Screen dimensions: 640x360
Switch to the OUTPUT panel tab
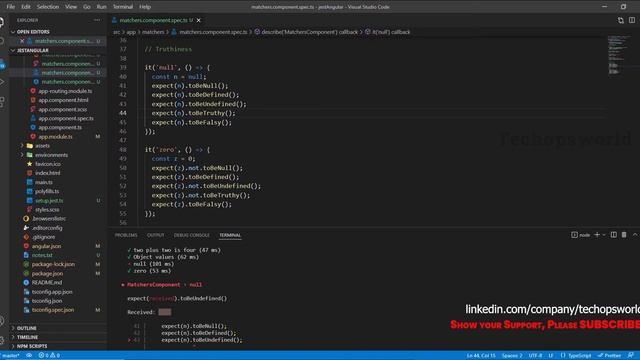tap(156, 235)
